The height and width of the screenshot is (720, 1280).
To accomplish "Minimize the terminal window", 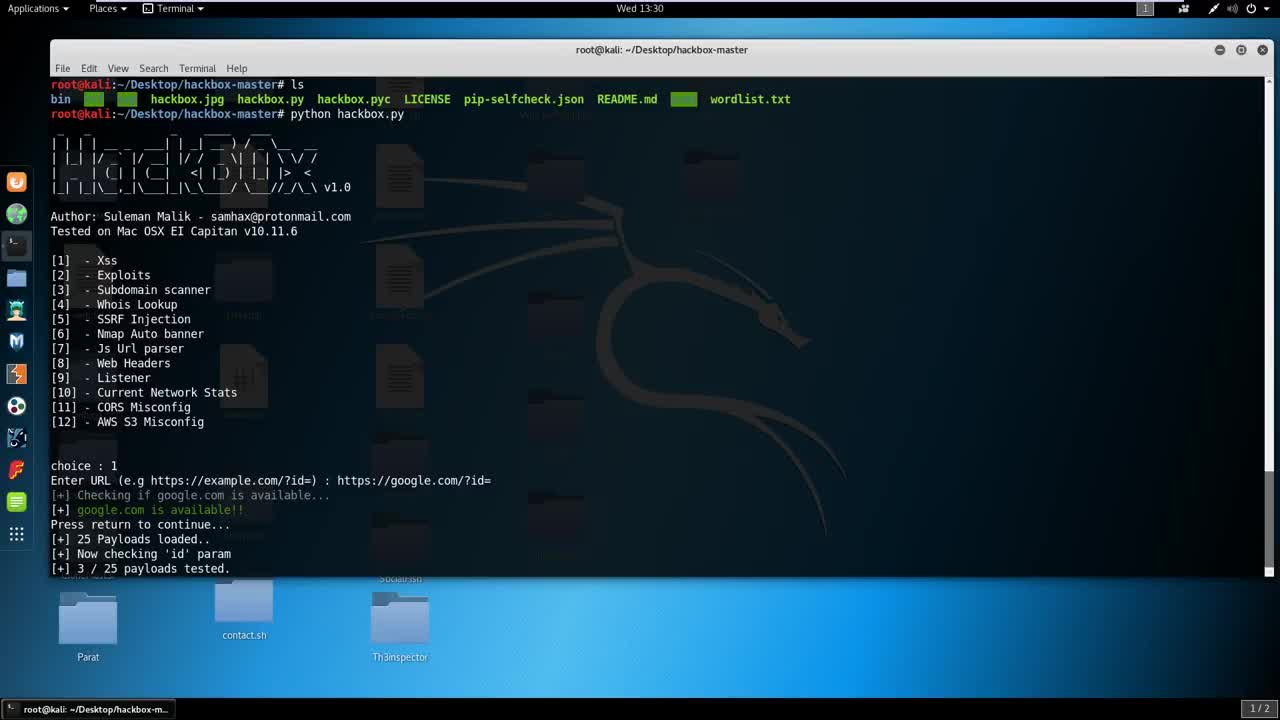I will (x=1220, y=50).
